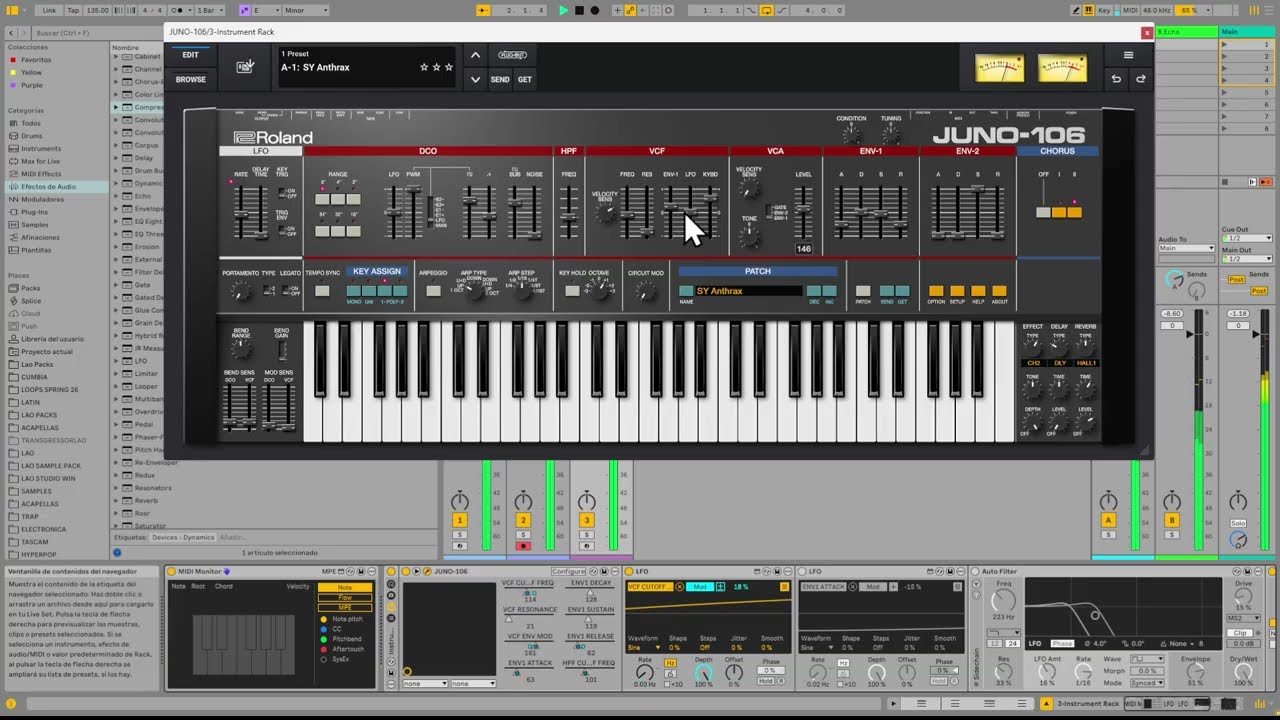
Task: Click the OPTION button
Action: pos(936,291)
